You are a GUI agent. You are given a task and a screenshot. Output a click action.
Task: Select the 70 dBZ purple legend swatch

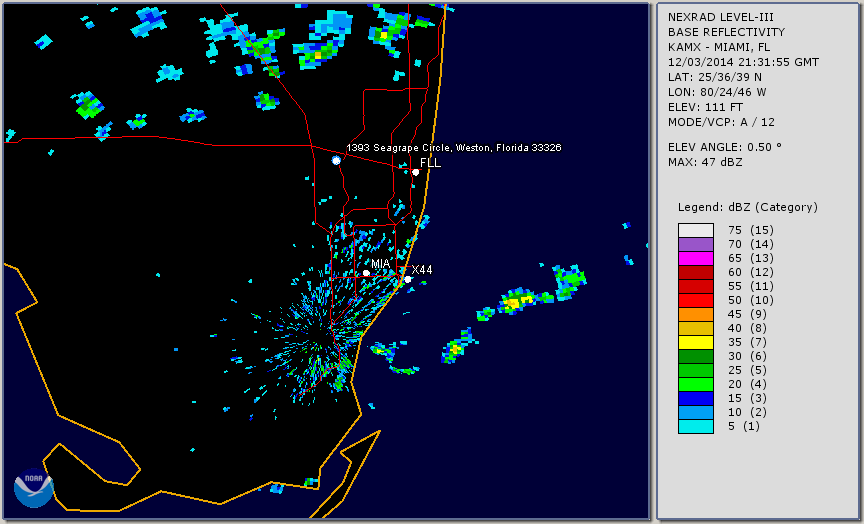pos(696,244)
